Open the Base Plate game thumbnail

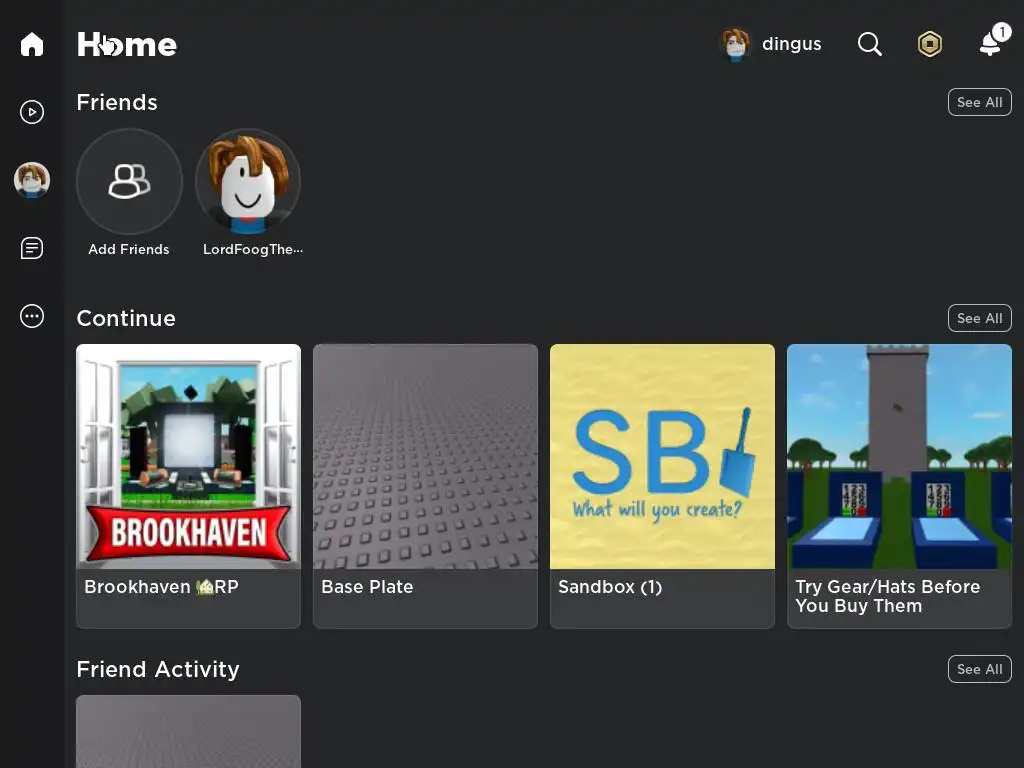coord(425,456)
